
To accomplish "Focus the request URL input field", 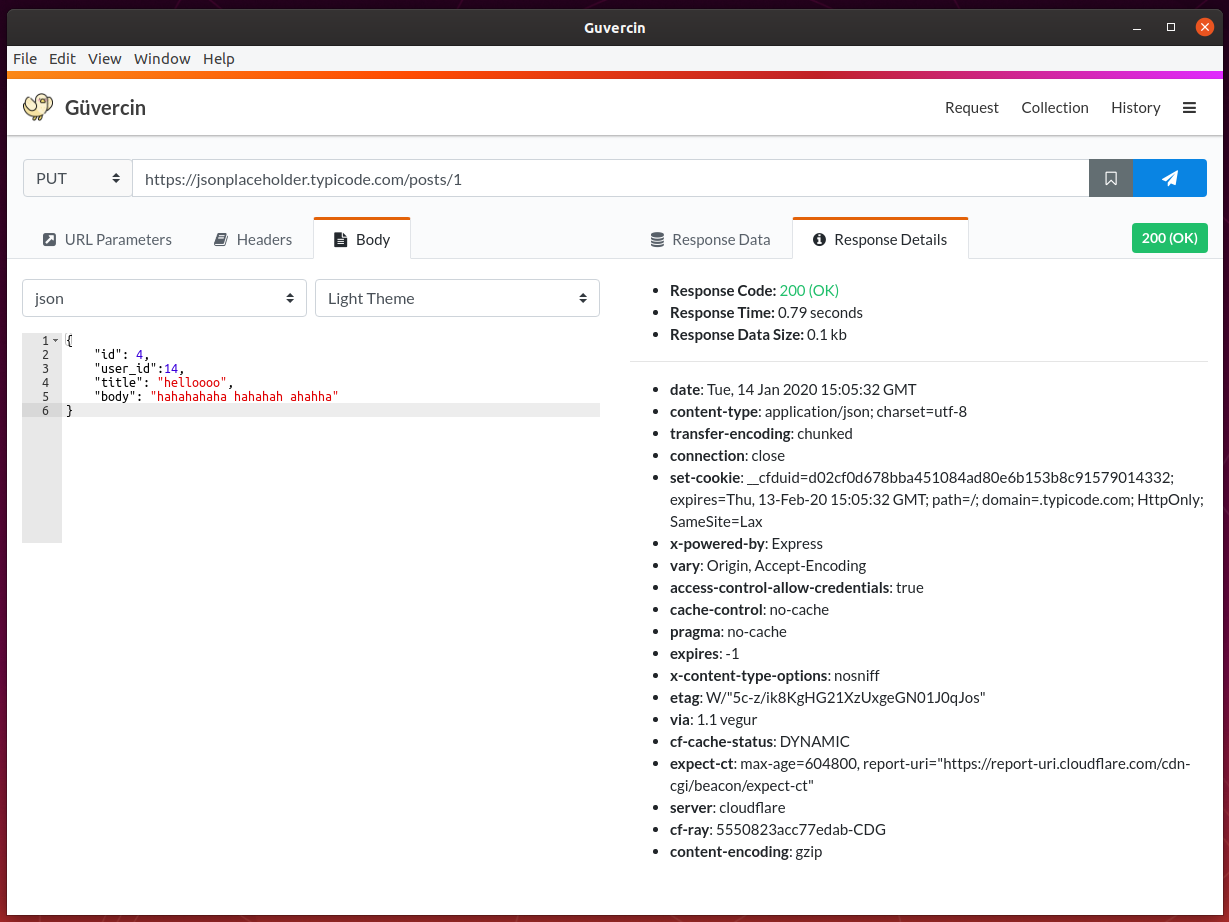I will 610,178.
